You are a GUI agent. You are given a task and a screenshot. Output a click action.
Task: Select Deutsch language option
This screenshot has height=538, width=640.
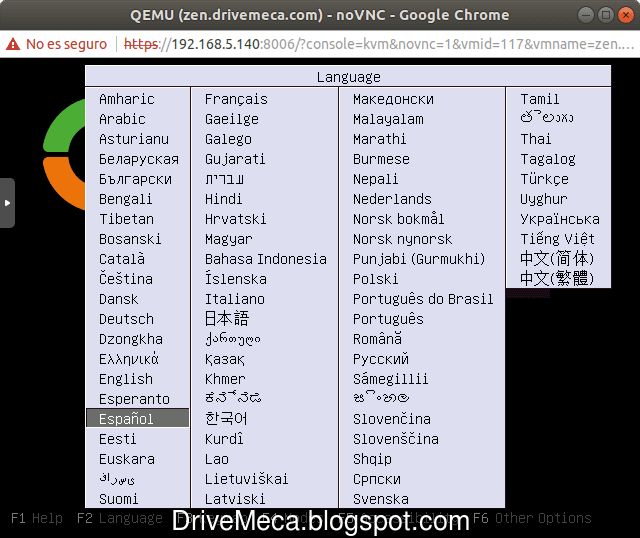[127, 319]
